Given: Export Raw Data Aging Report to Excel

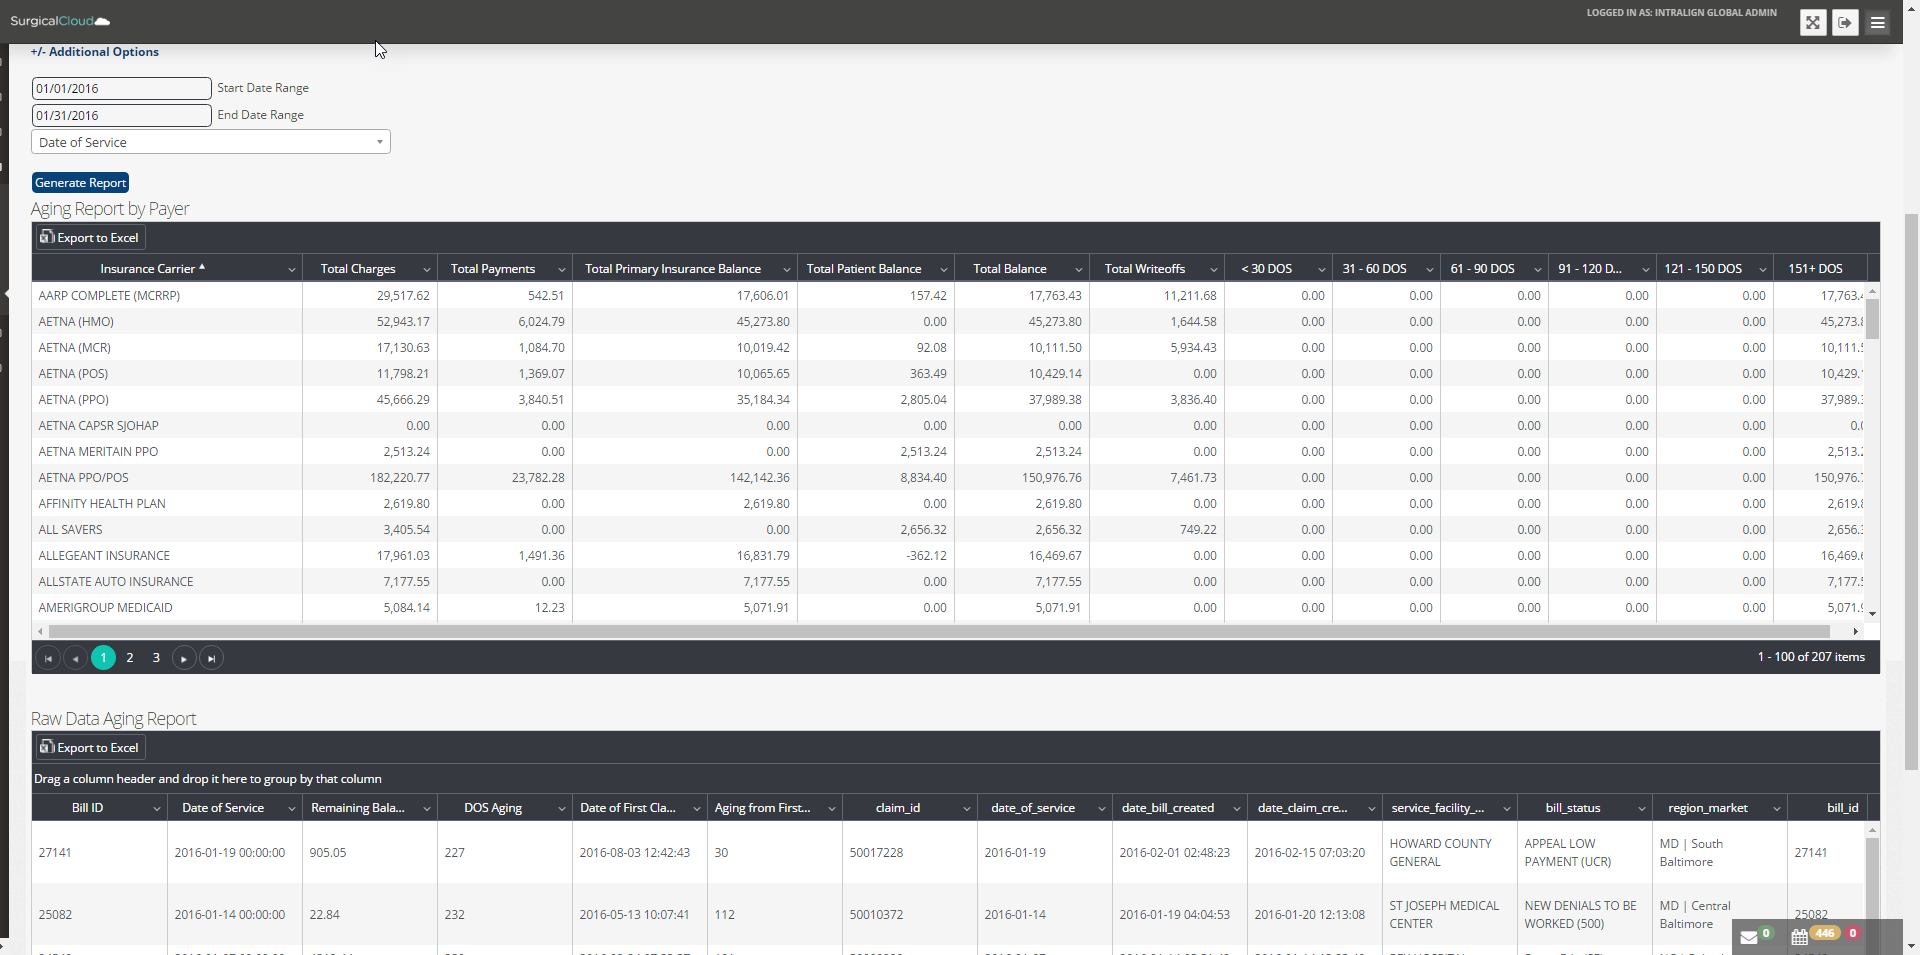Looking at the screenshot, I should 90,748.
